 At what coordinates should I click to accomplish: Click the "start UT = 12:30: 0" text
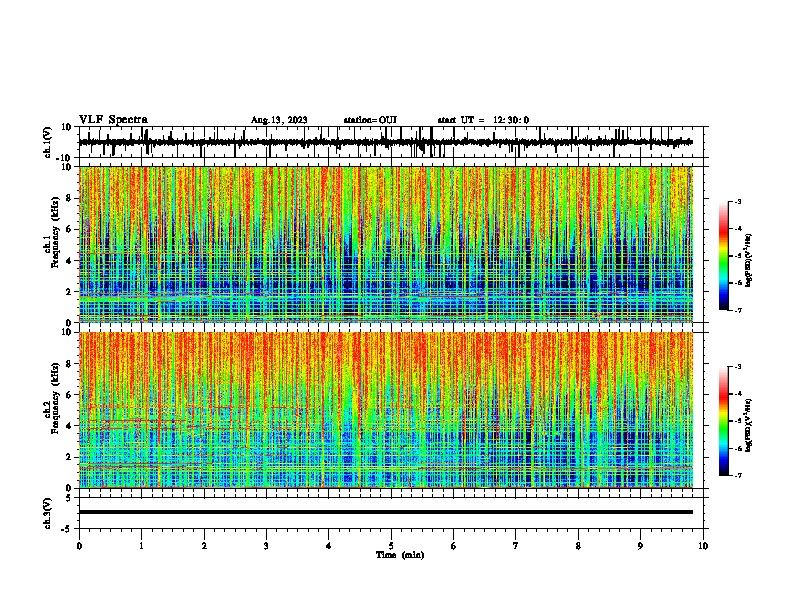pos(483,120)
